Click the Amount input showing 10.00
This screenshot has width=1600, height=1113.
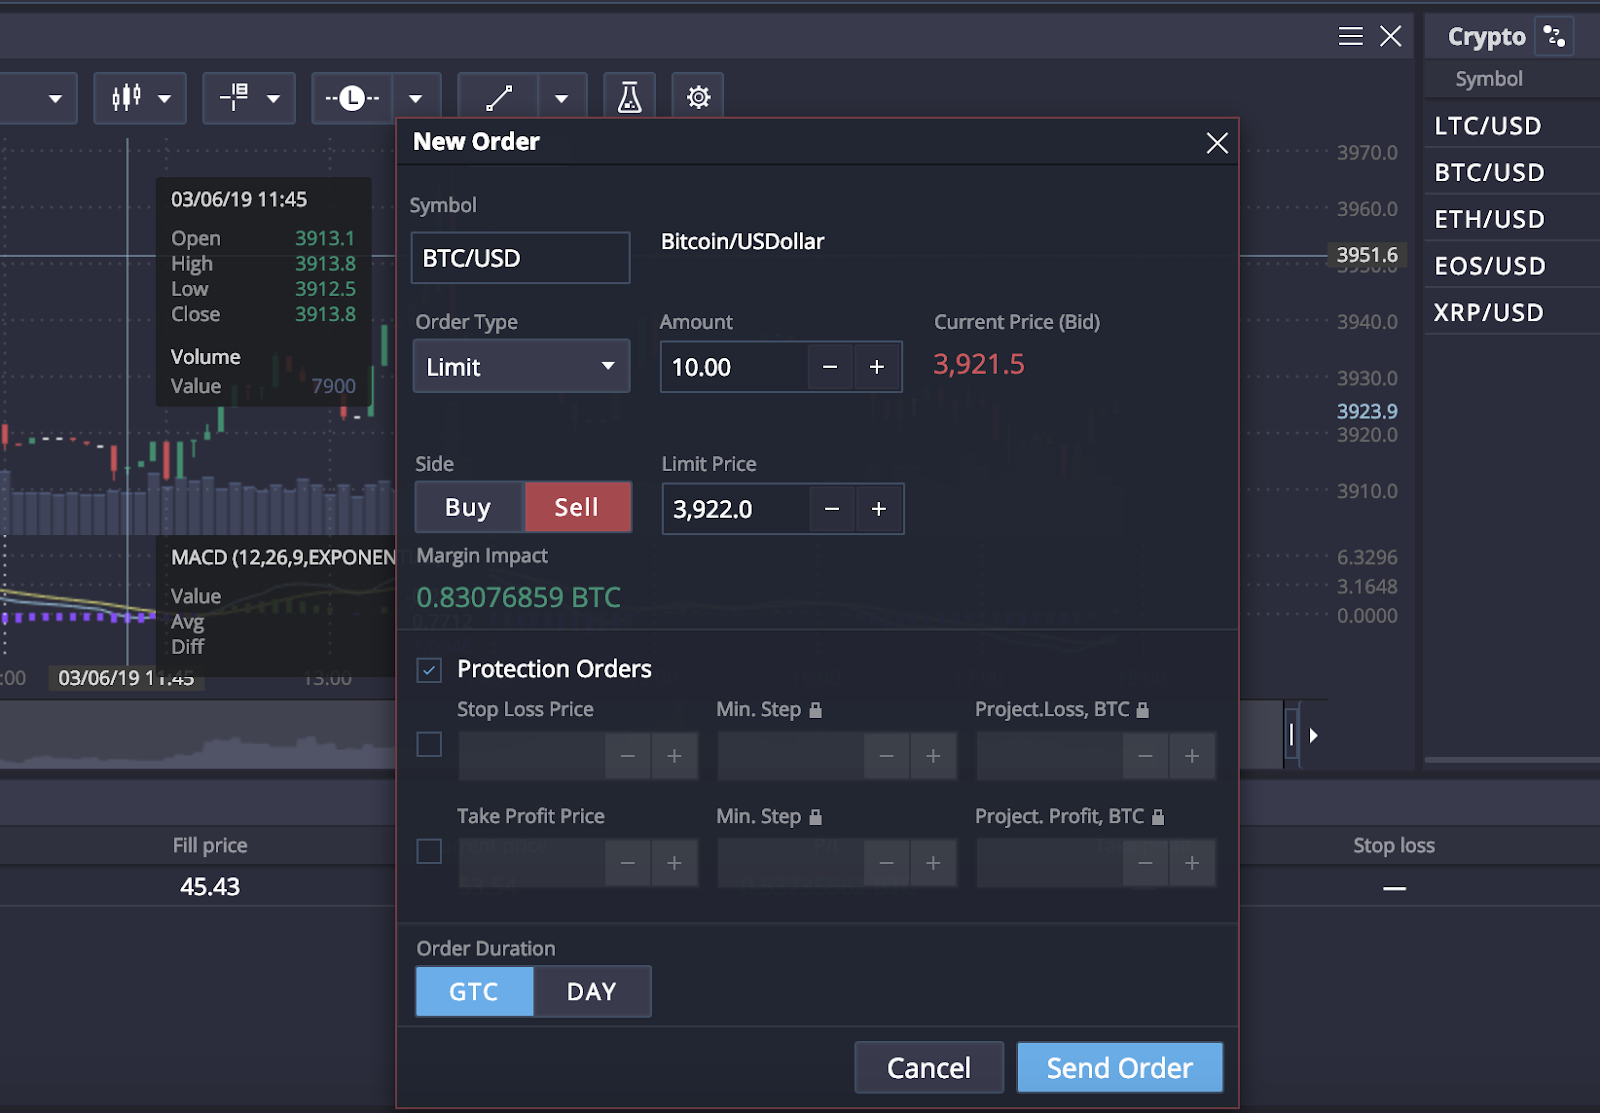pos(734,367)
